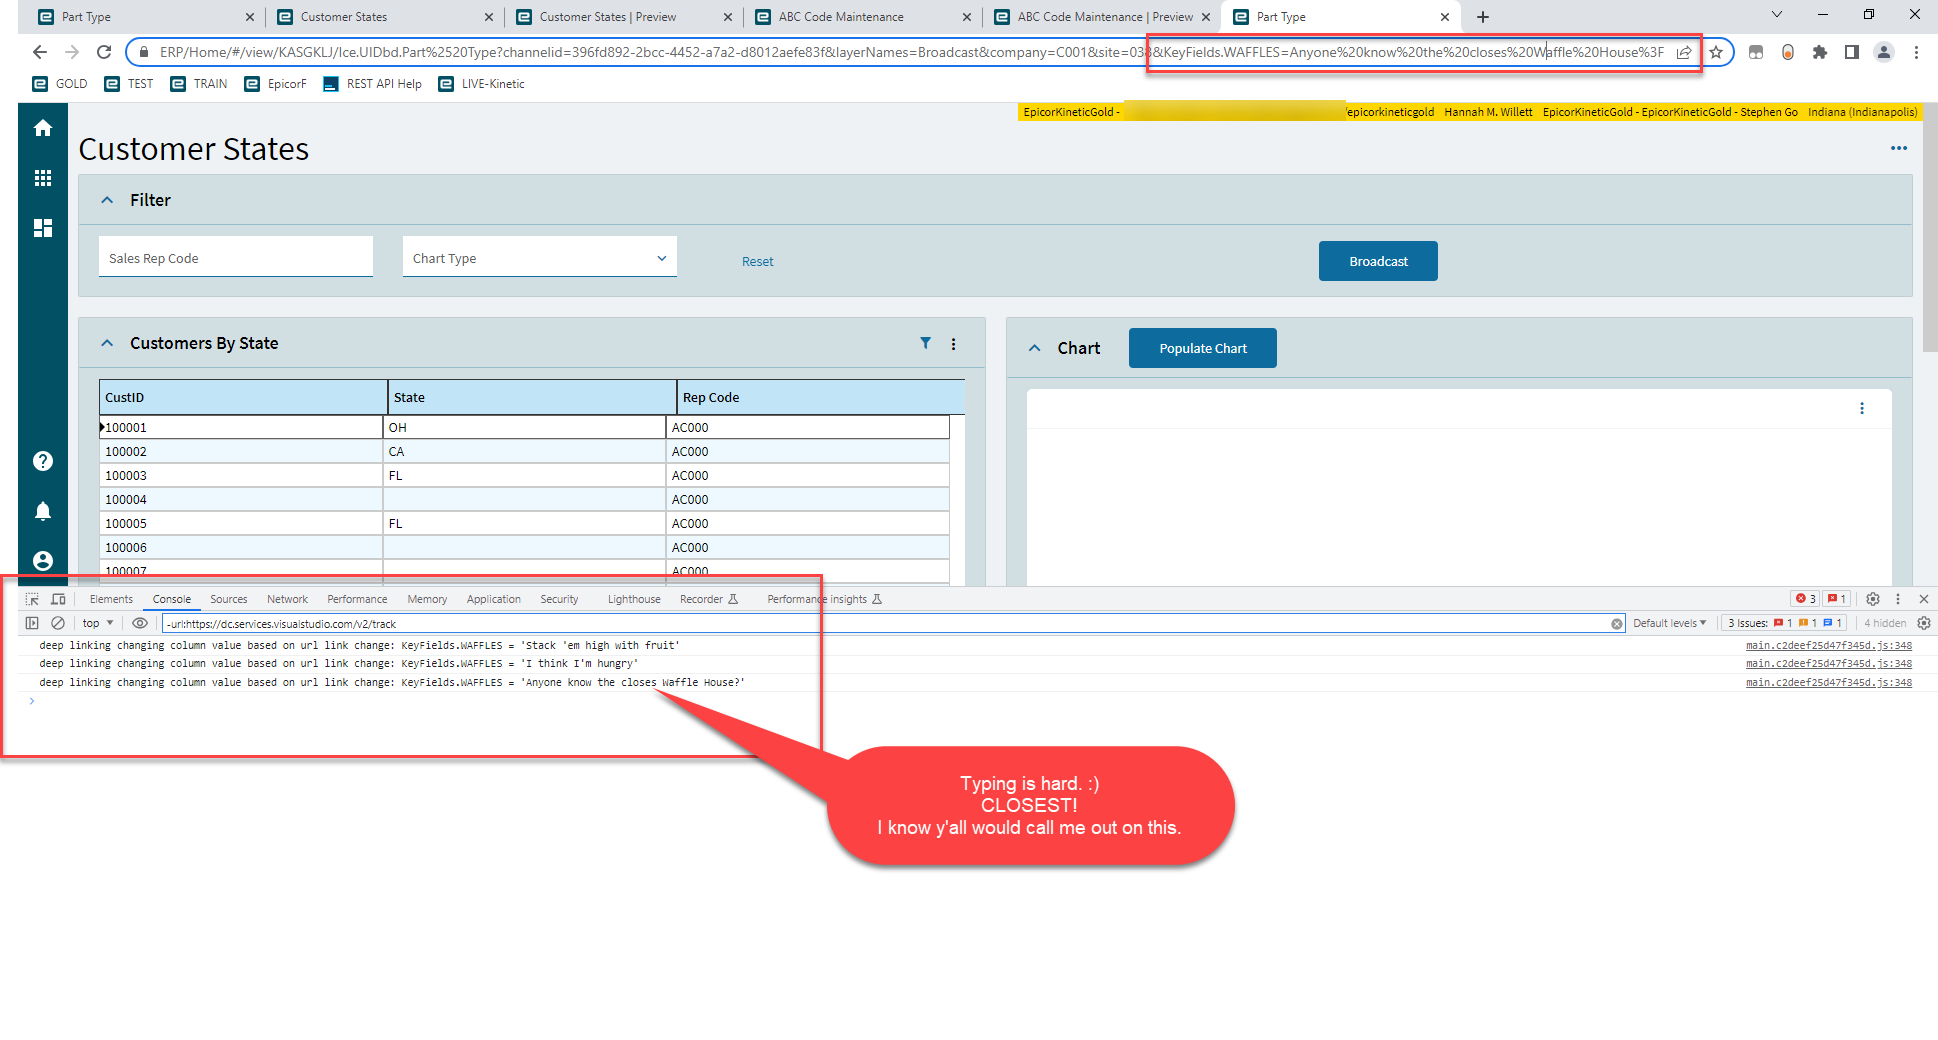Go to Epicor Home via house icon
Image resolution: width=1938 pixels, height=1040 pixels.
(43, 128)
